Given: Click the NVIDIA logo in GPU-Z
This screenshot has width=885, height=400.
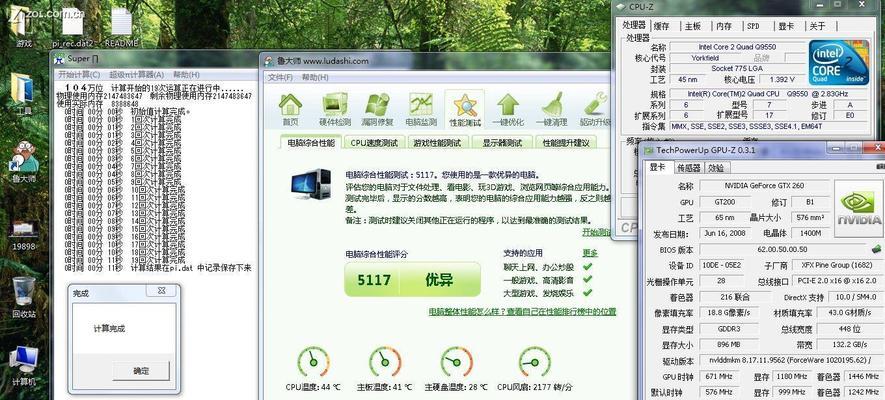Looking at the screenshot, I should pos(857,208).
